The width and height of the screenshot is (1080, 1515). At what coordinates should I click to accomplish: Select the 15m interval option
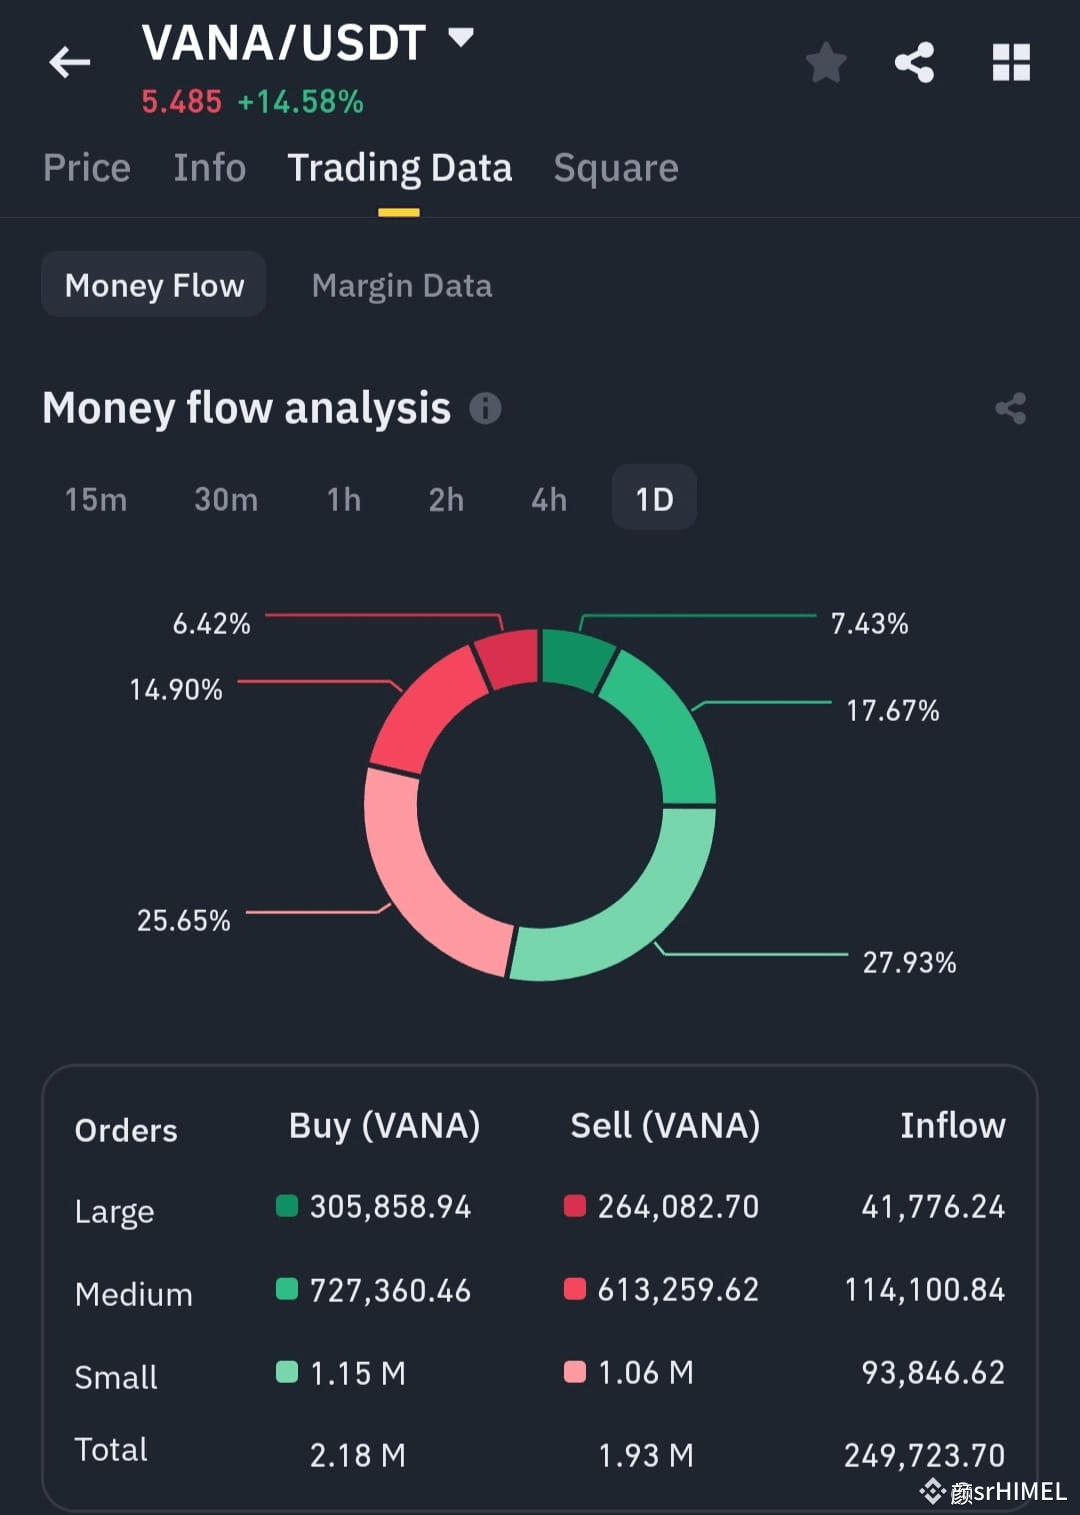click(95, 499)
